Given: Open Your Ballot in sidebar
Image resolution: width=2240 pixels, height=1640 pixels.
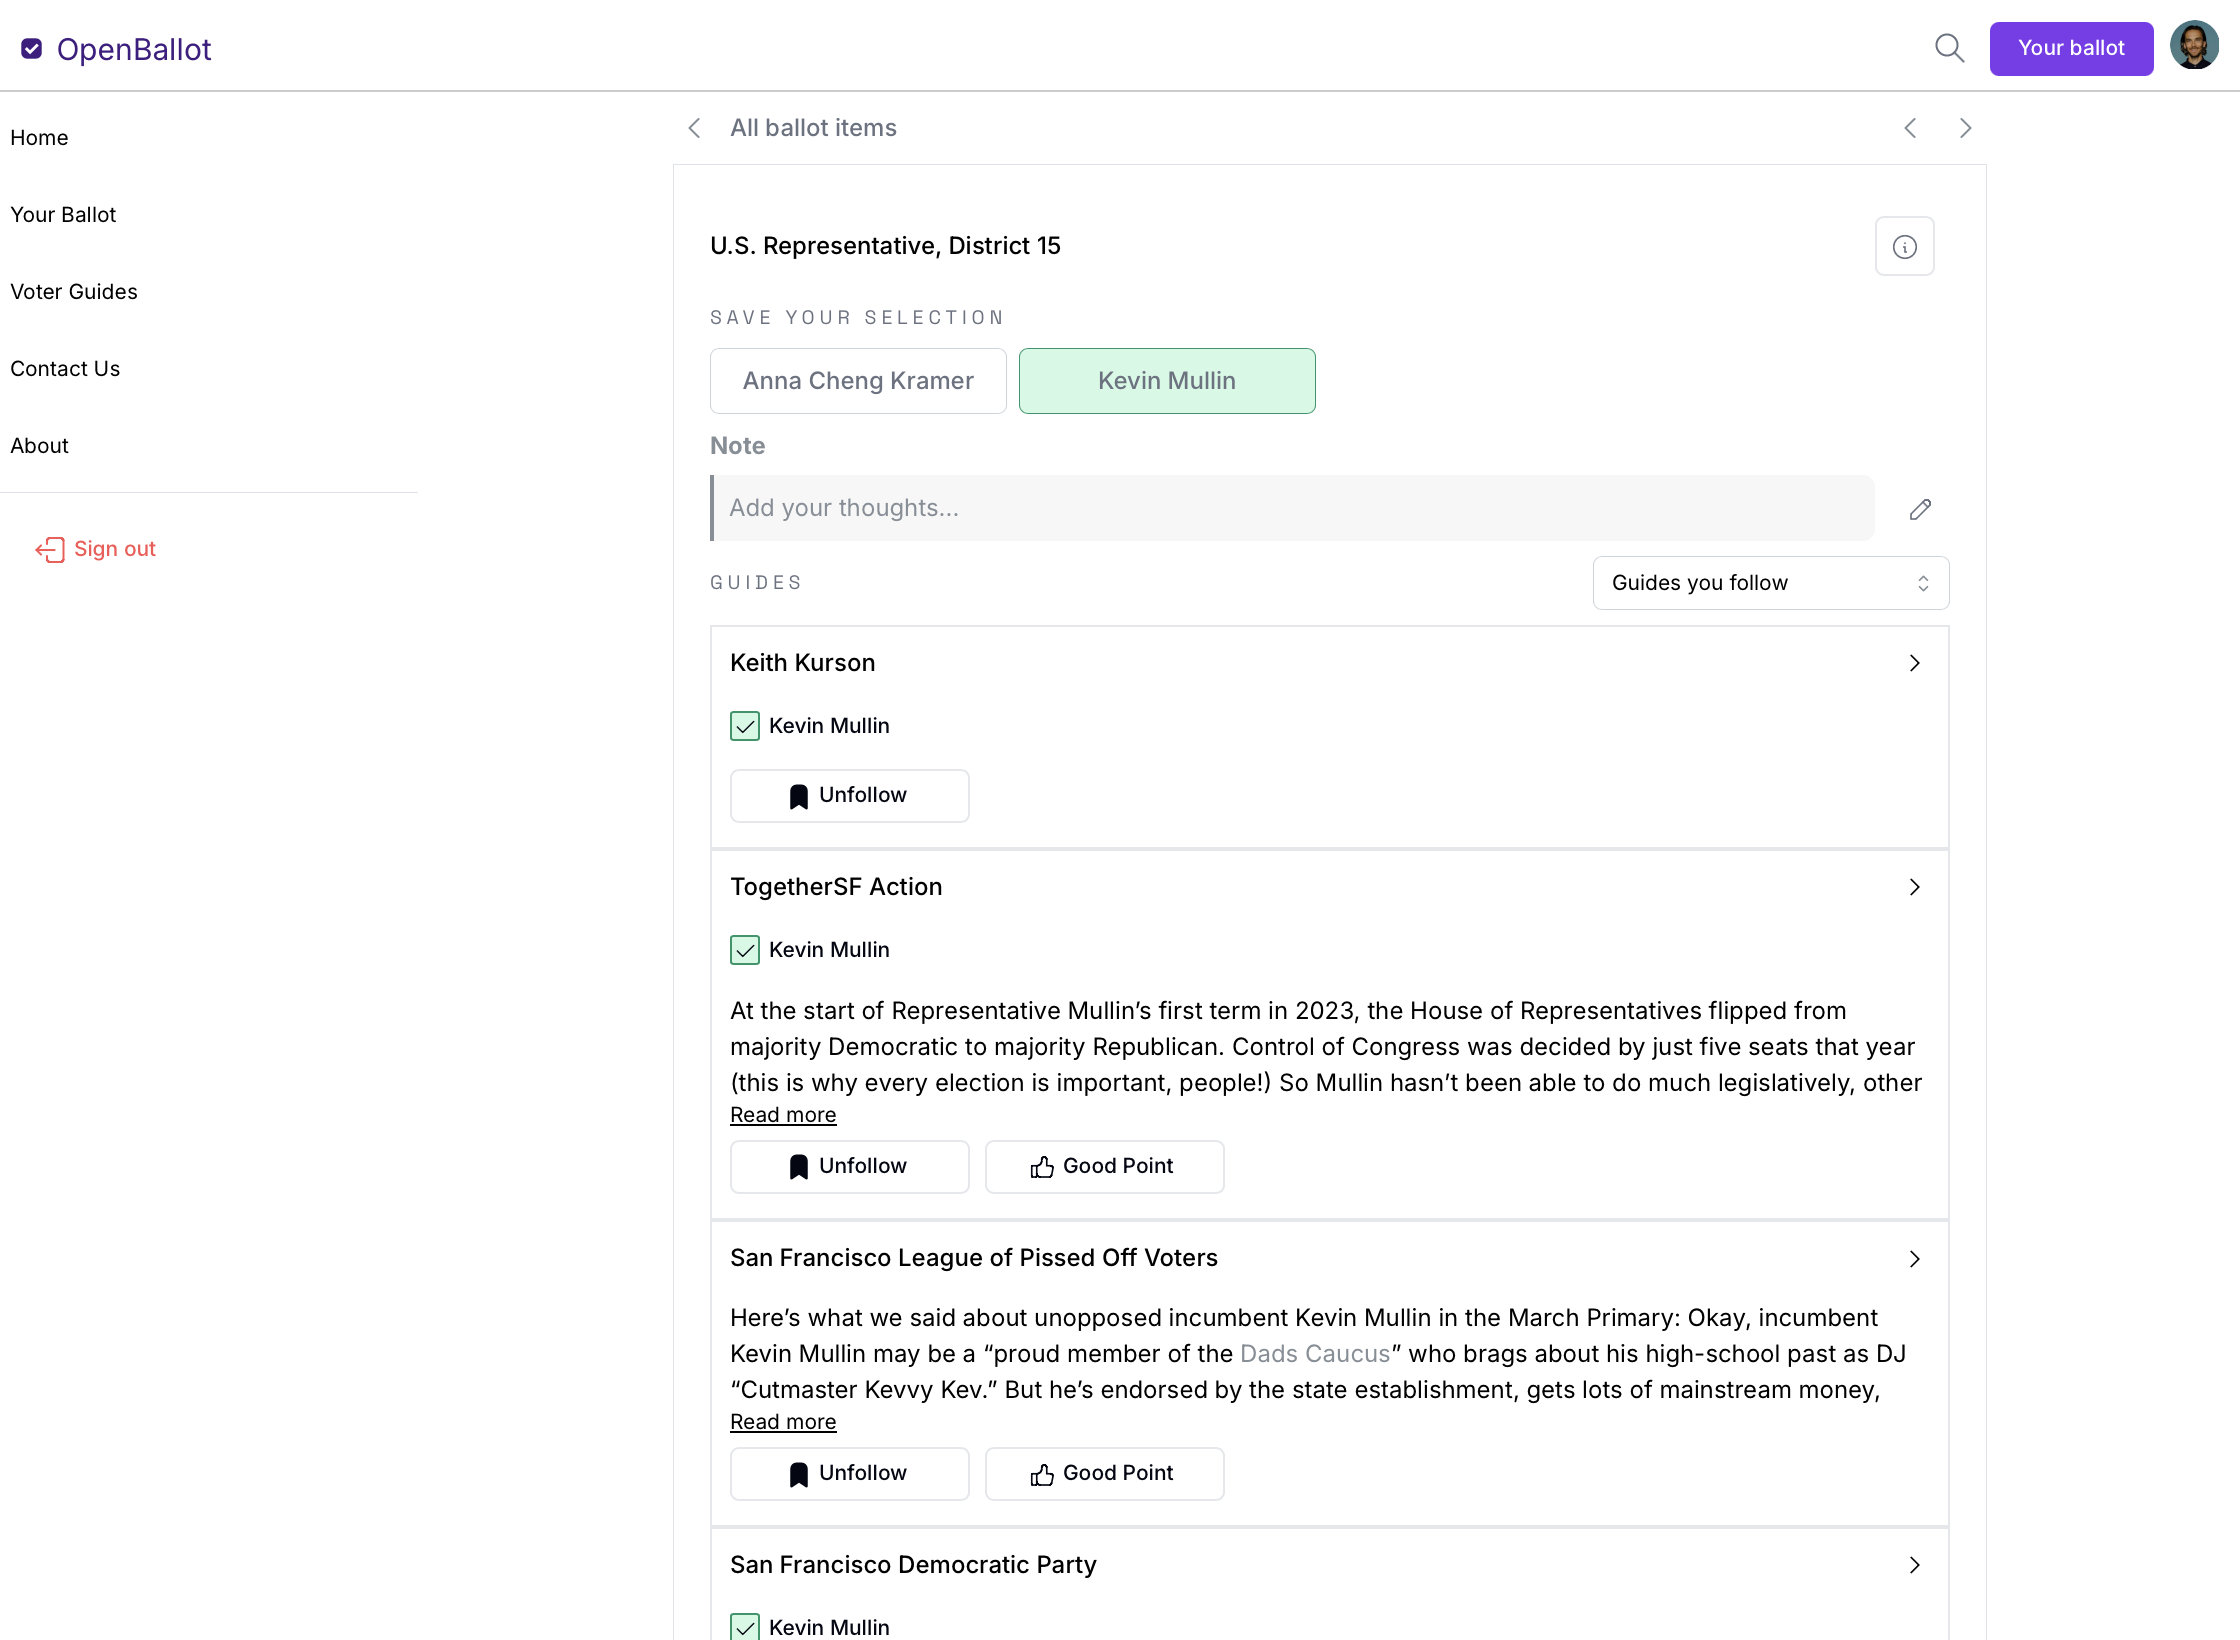Looking at the screenshot, I should click(63, 215).
